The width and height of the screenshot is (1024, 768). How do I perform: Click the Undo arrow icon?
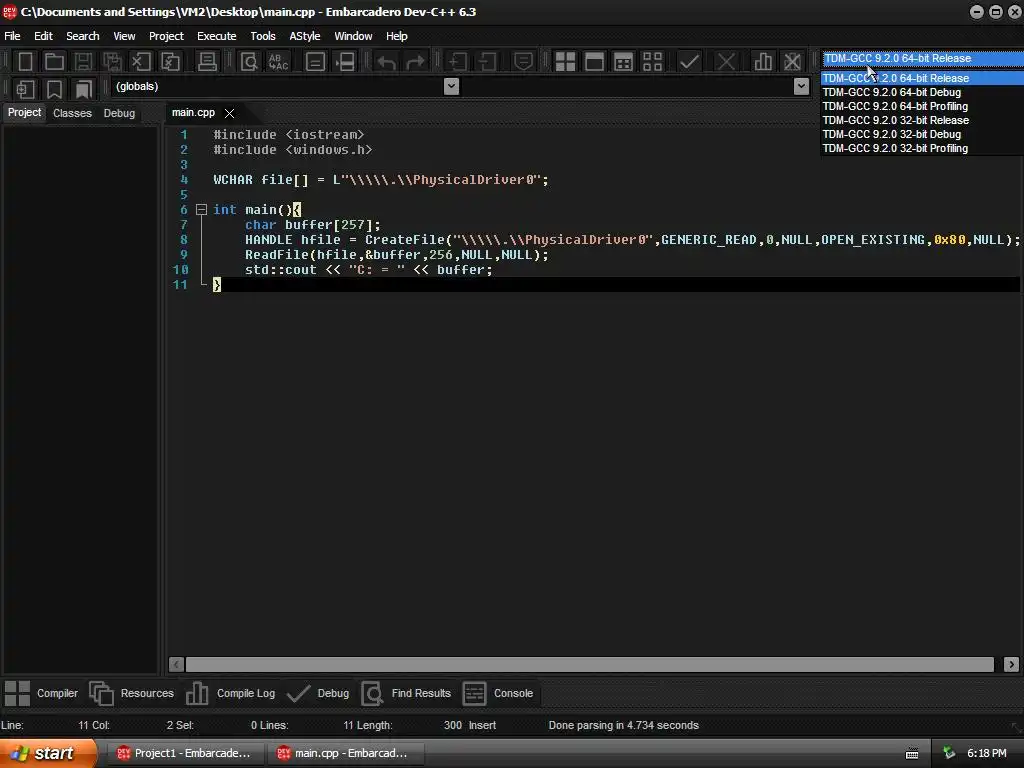point(386,62)
